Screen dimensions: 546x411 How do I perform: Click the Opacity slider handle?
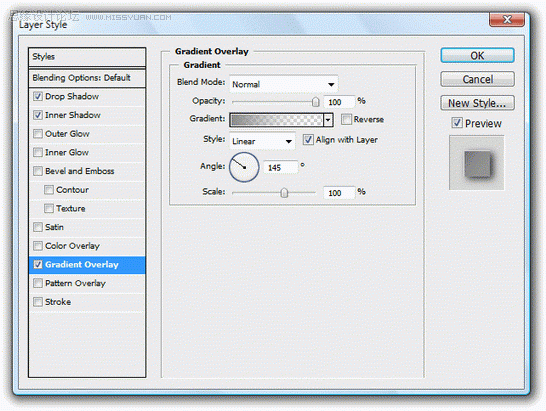point(315,102)
